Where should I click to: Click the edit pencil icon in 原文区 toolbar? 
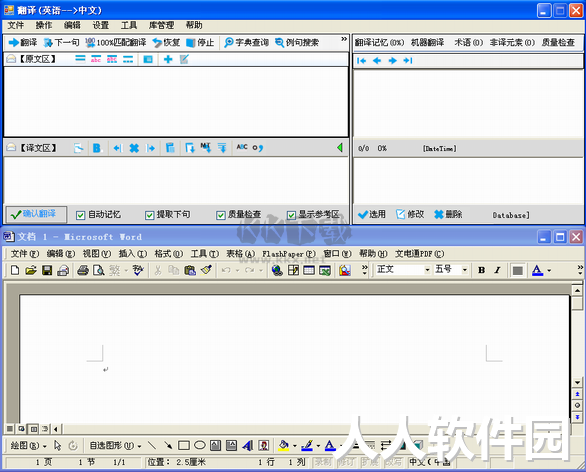(x=184, y=59)
